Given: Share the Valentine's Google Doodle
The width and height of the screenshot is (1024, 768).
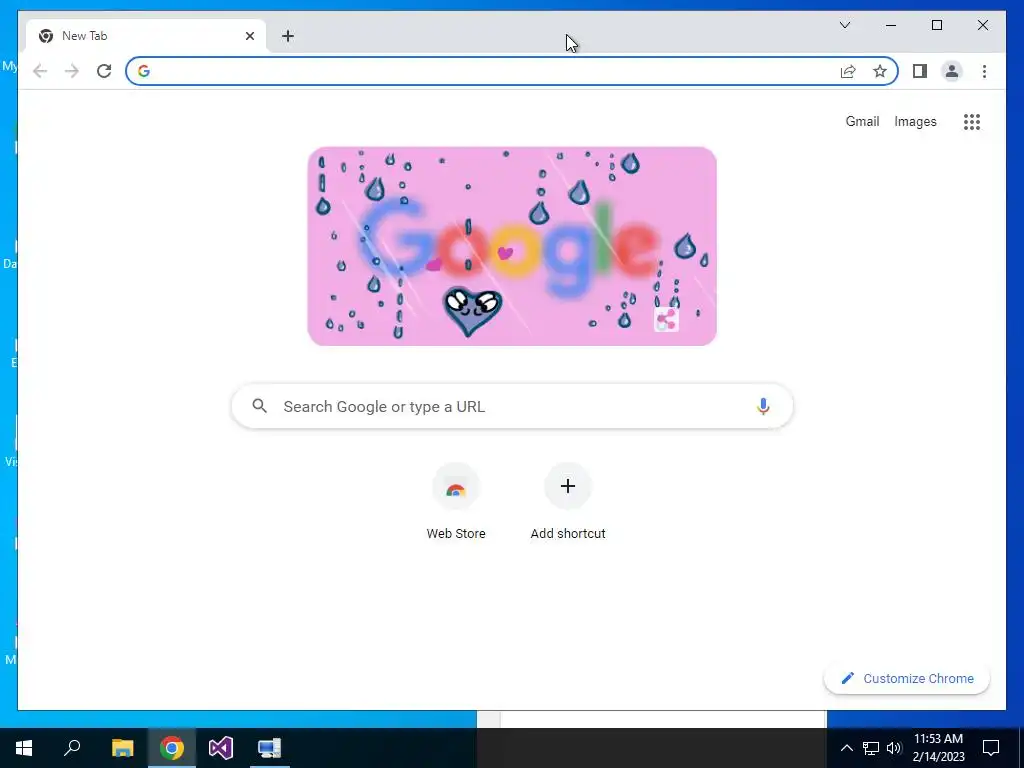Looking at the screenshot, I should pyautogui.click(x=666, y=320).
